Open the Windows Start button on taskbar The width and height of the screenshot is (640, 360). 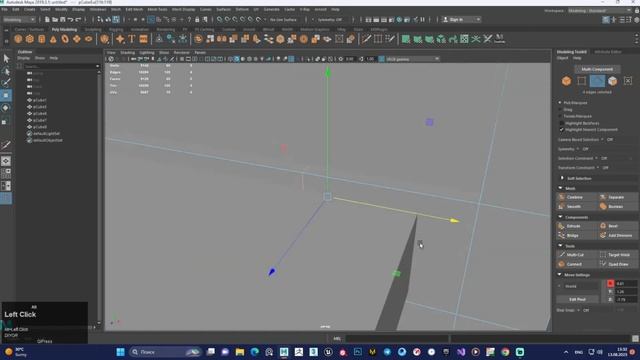pyautogui.click(x=120, y=352)
